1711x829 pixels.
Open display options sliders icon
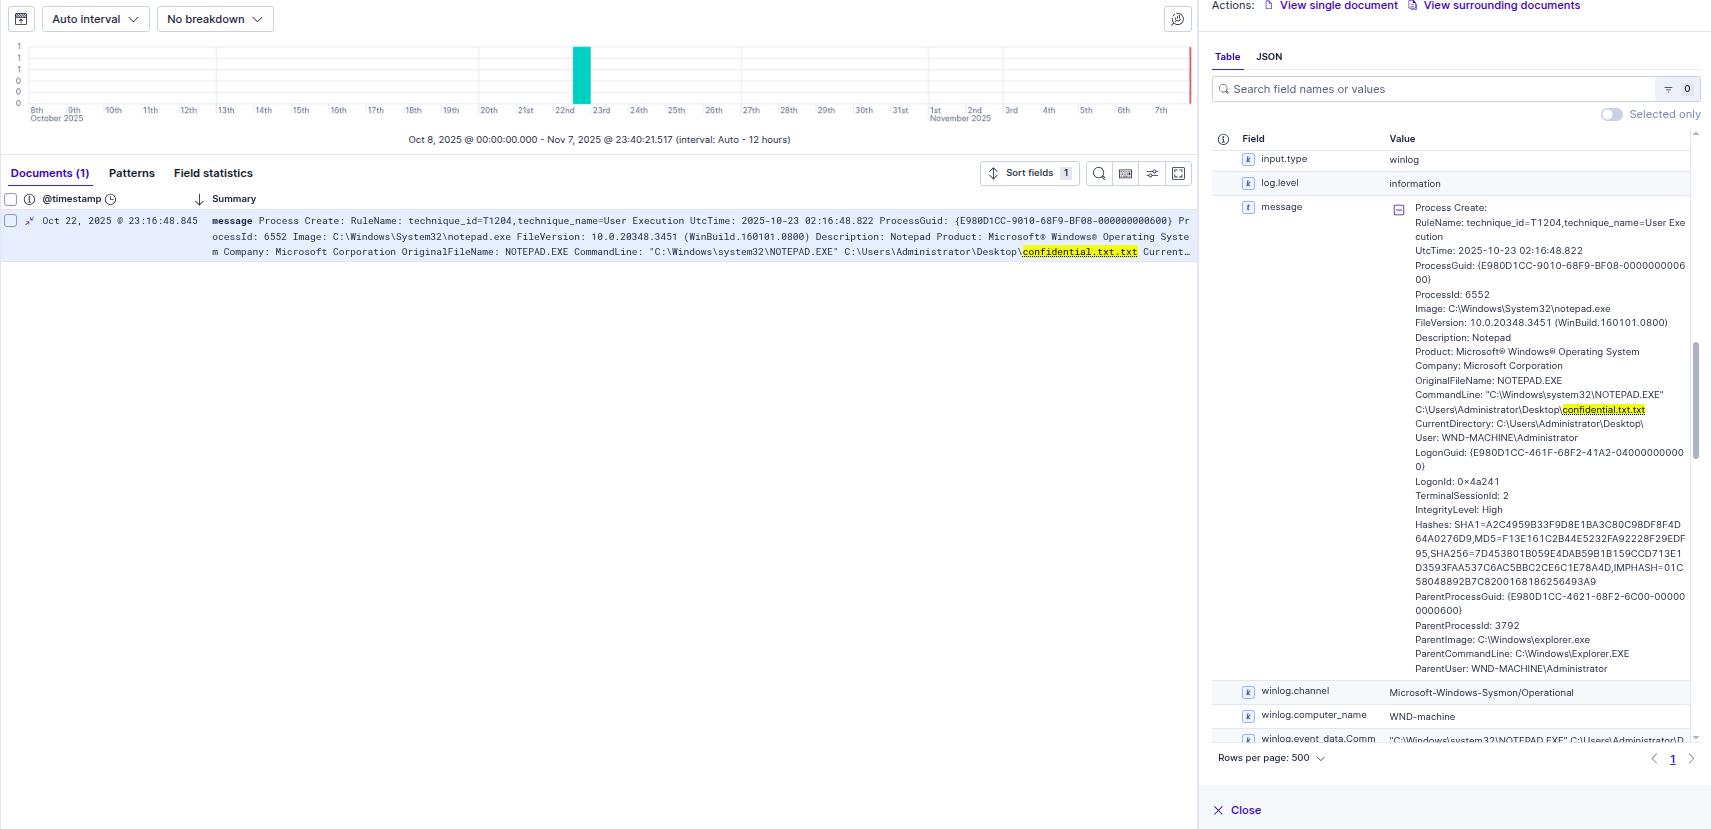1152,174
